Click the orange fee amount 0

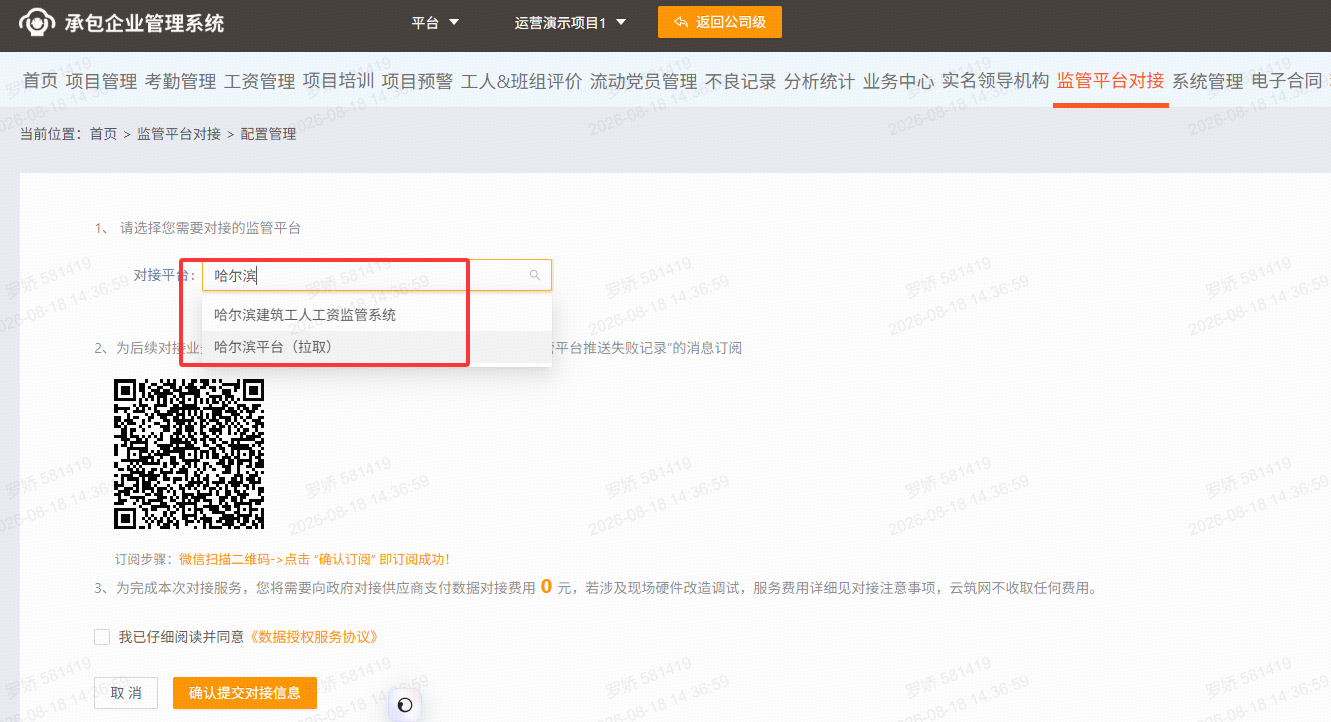(546, 587)
